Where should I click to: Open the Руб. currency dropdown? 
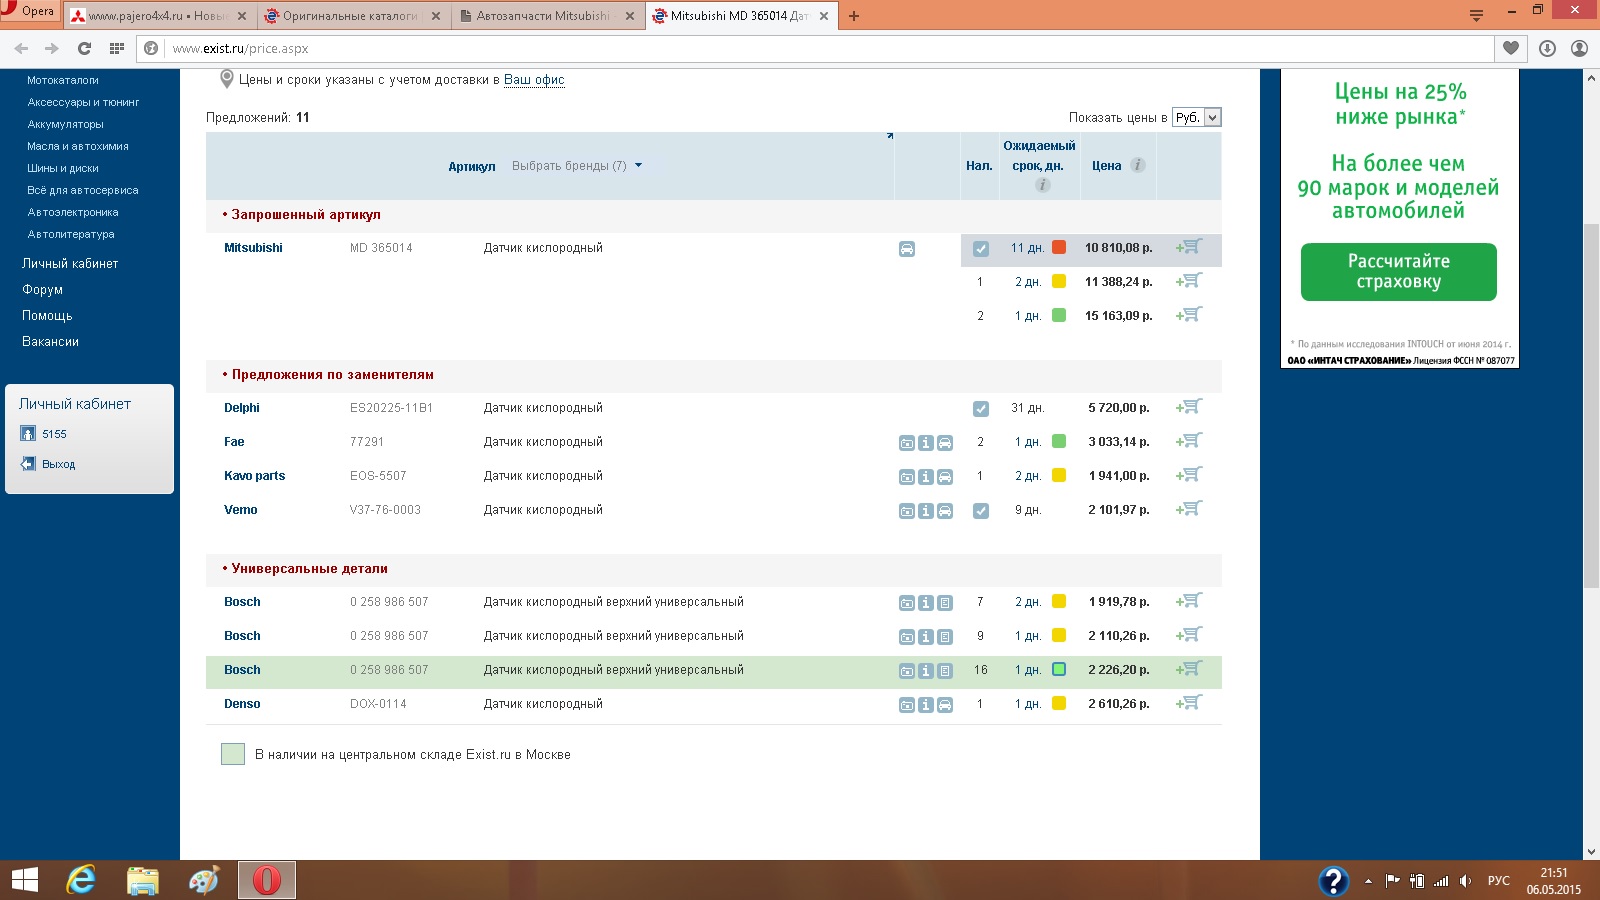tap(1196, 118)
